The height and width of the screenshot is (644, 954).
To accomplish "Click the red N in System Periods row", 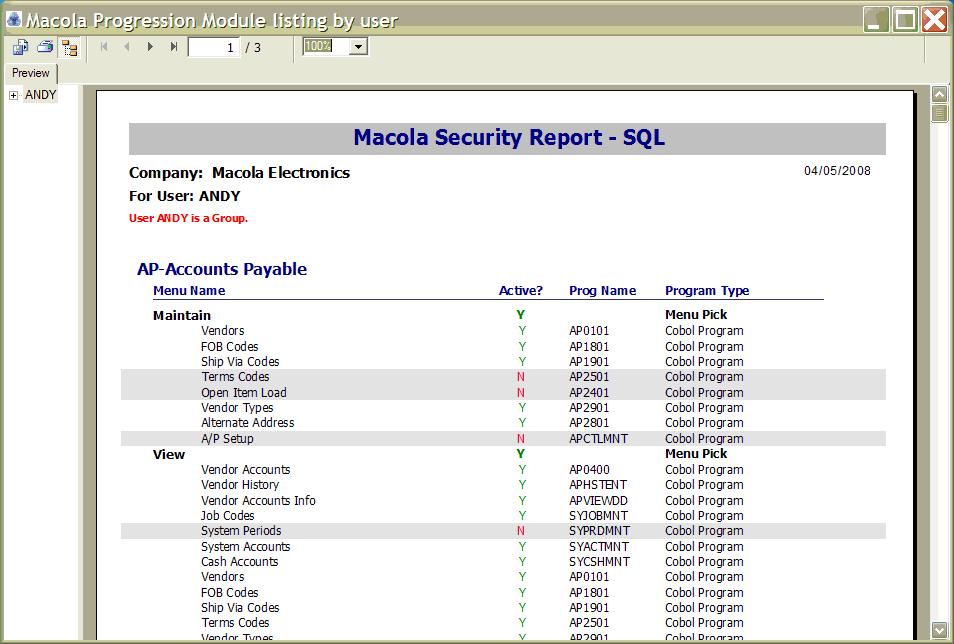I will (x=521, y=531).
